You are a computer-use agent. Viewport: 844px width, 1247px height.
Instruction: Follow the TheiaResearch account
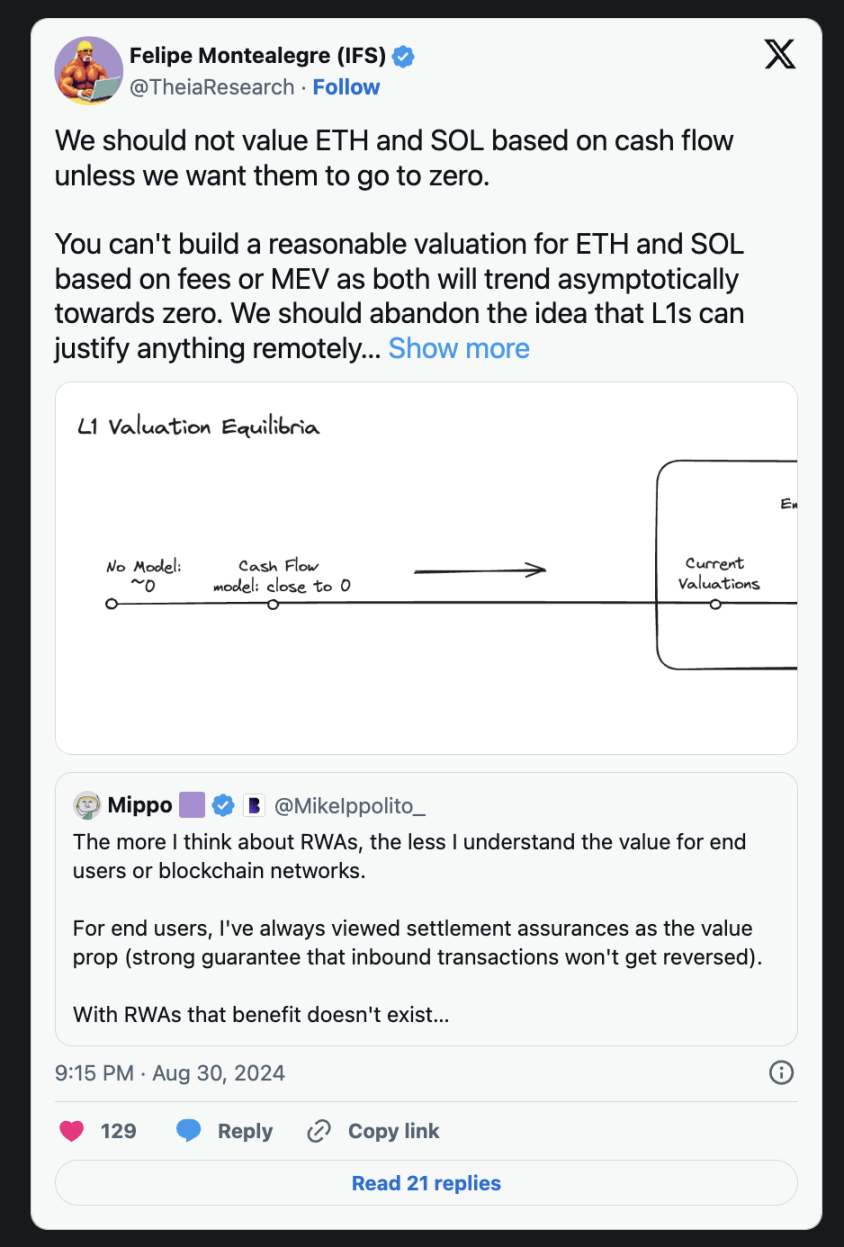[346, 87]
